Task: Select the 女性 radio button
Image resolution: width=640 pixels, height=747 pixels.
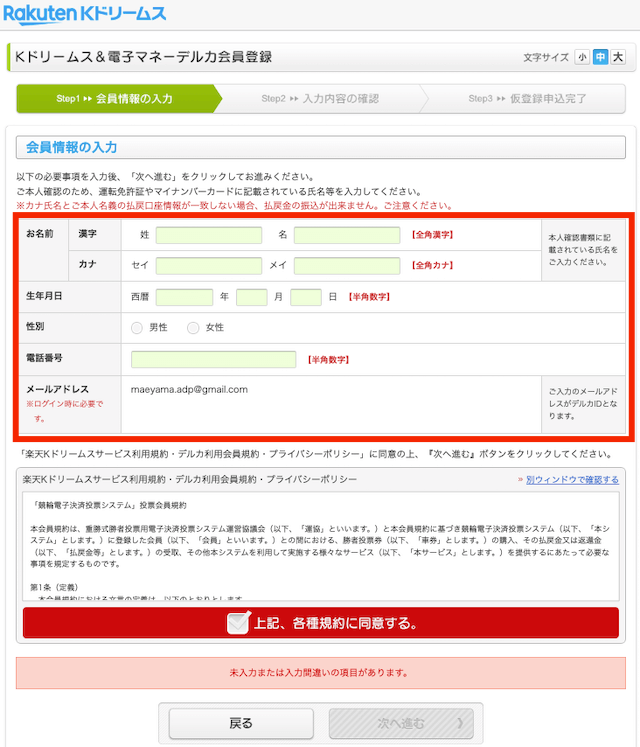Action: [193, 328]
